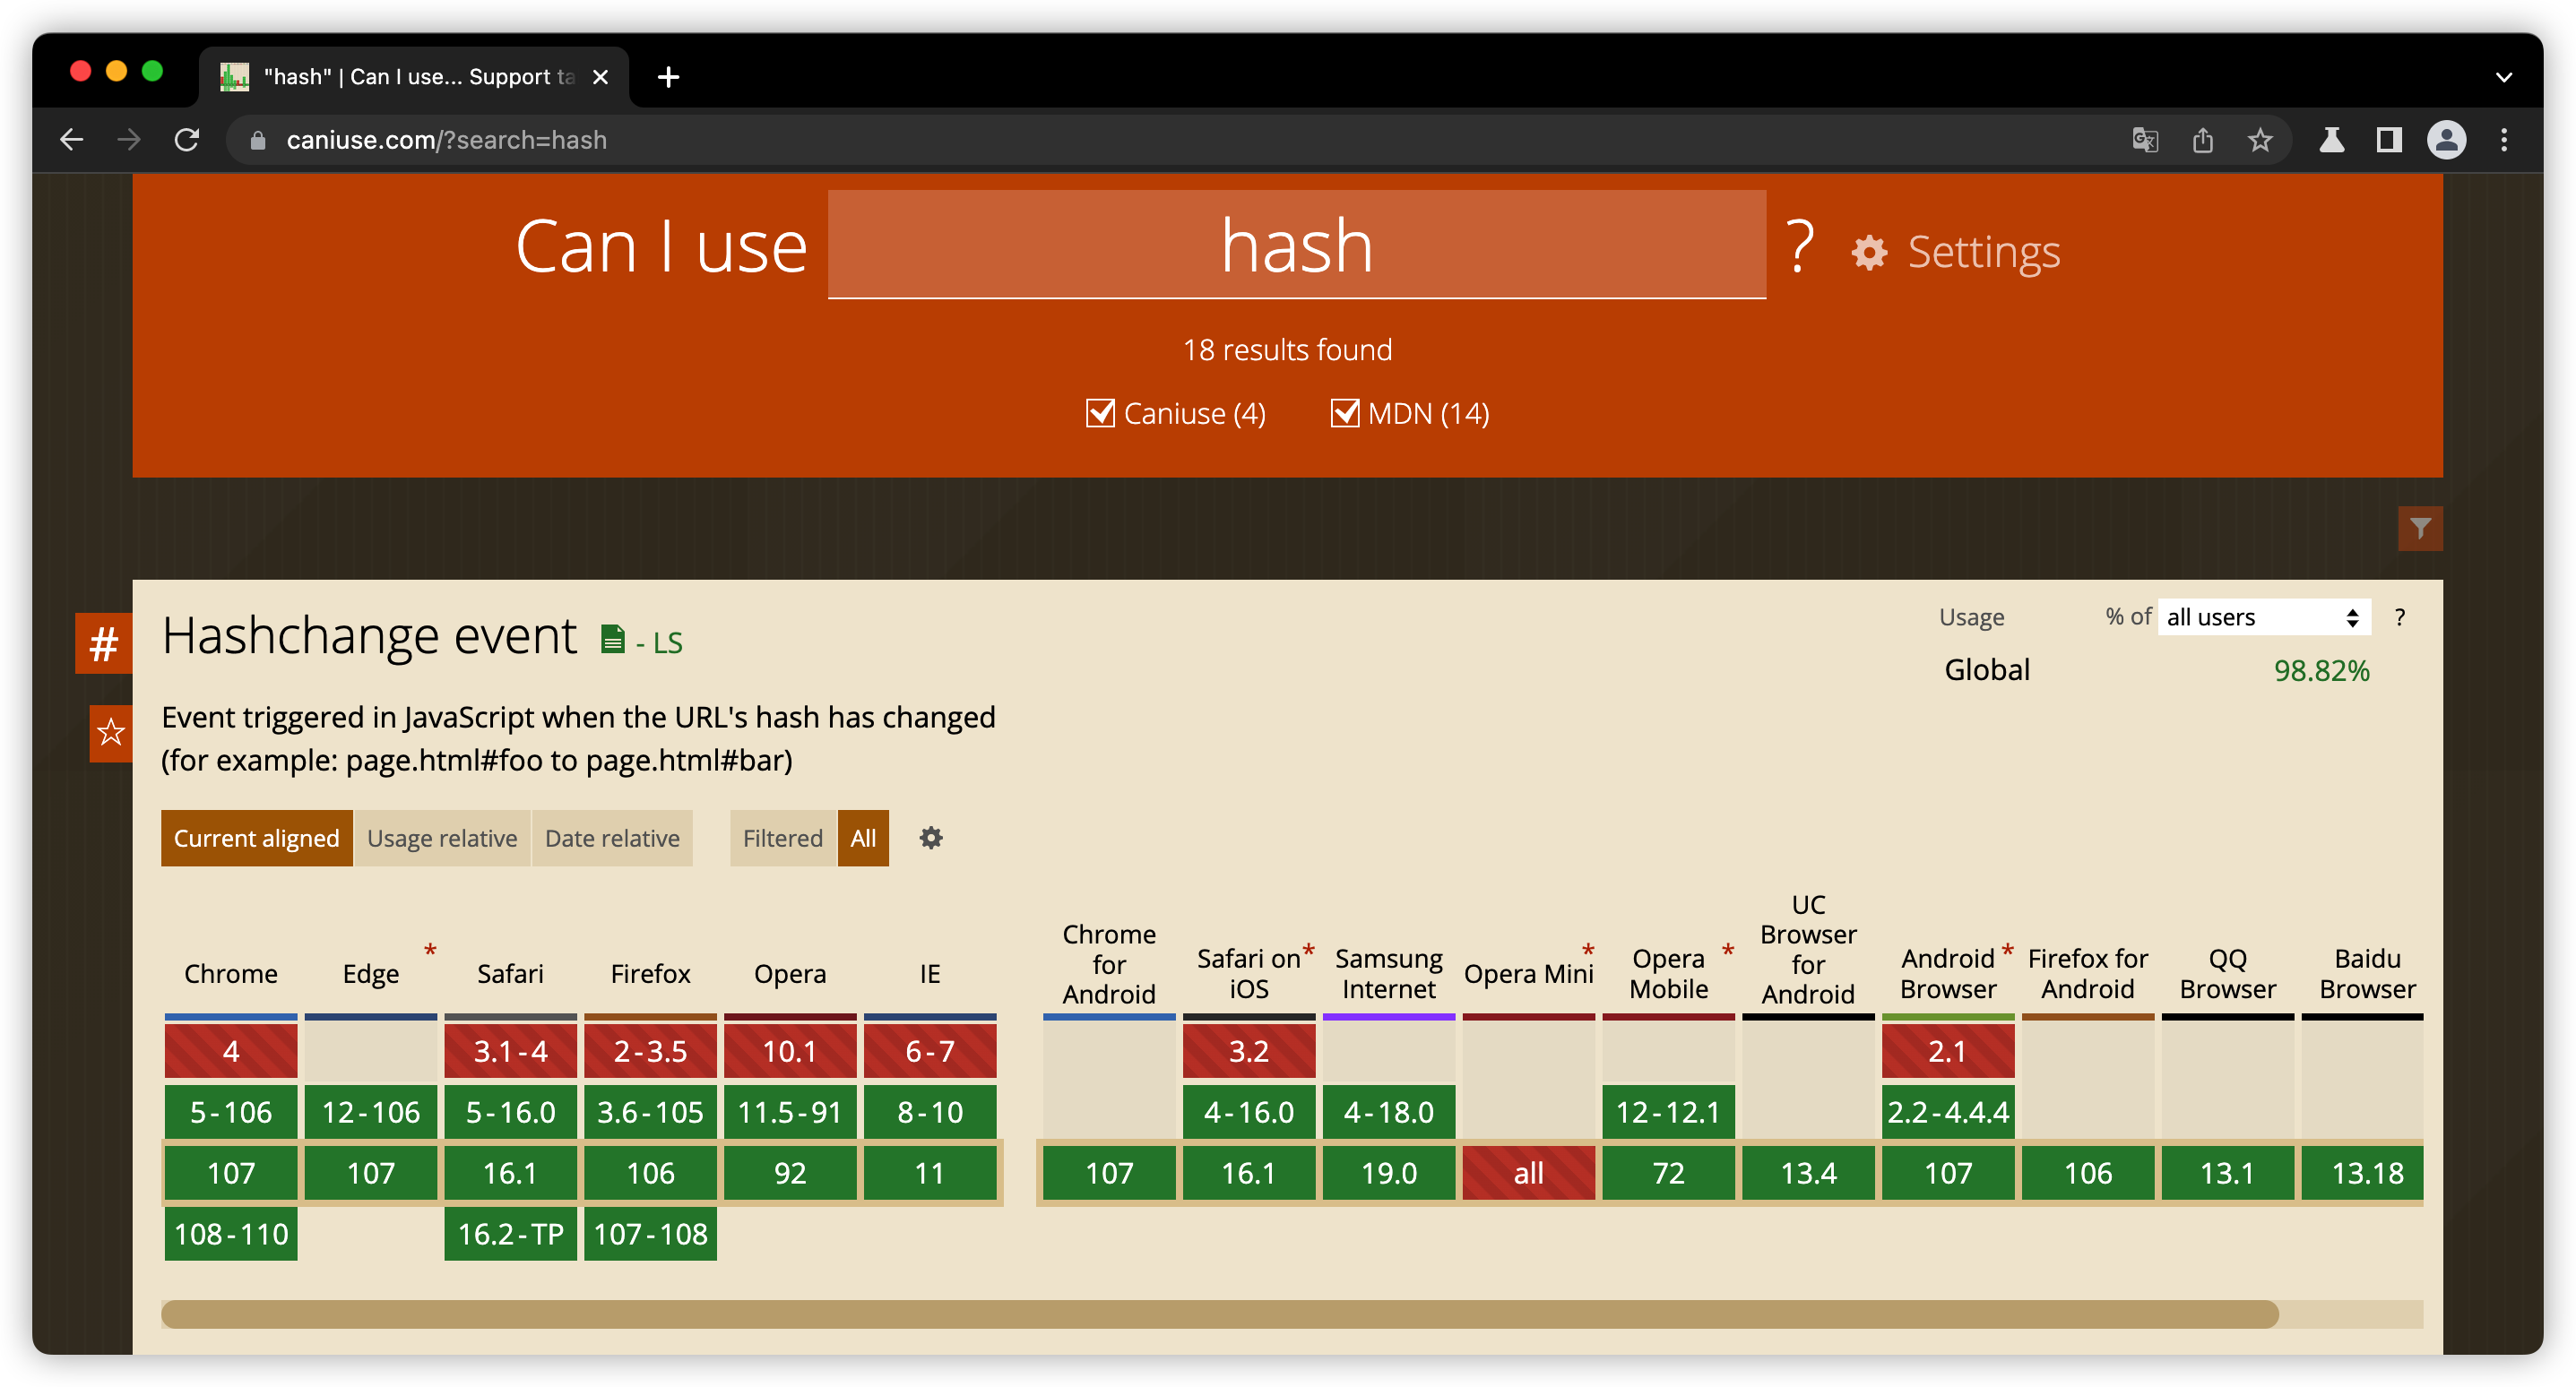Open the green spec document icon
The width and height of the screenshot is (2576, 1387).
pyautogui.click(x=613, y=640)
